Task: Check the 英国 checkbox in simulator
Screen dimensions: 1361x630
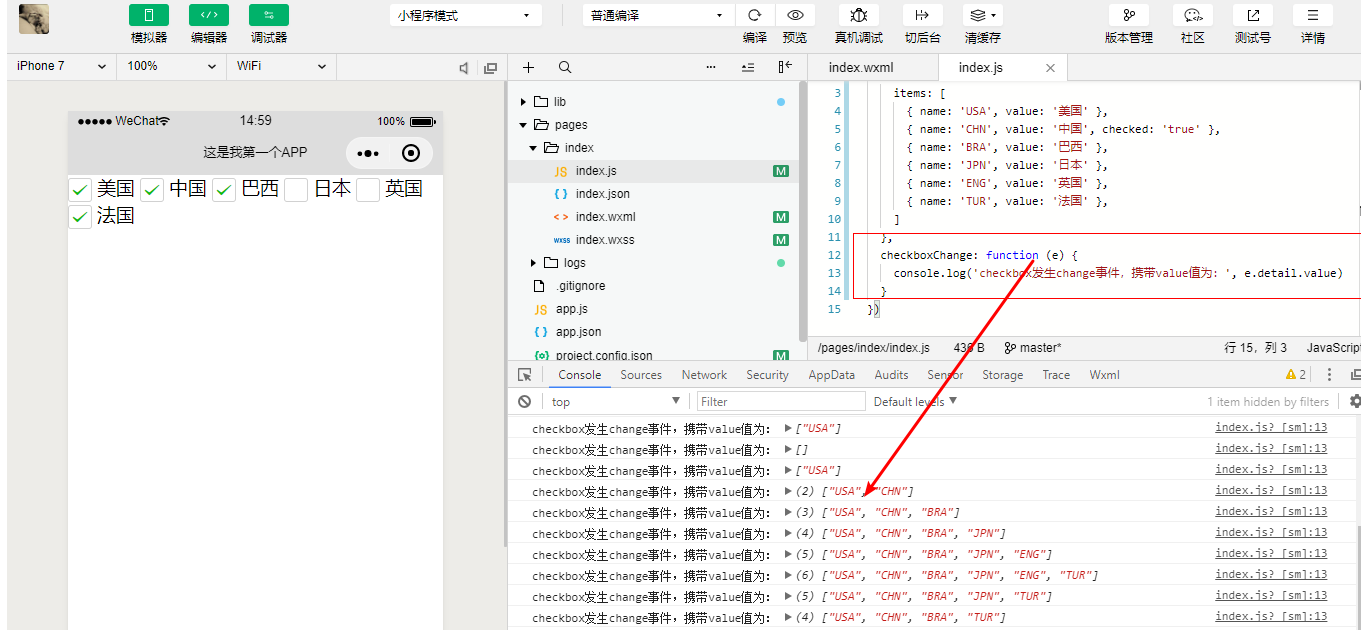Action: [x=368, y=189]
